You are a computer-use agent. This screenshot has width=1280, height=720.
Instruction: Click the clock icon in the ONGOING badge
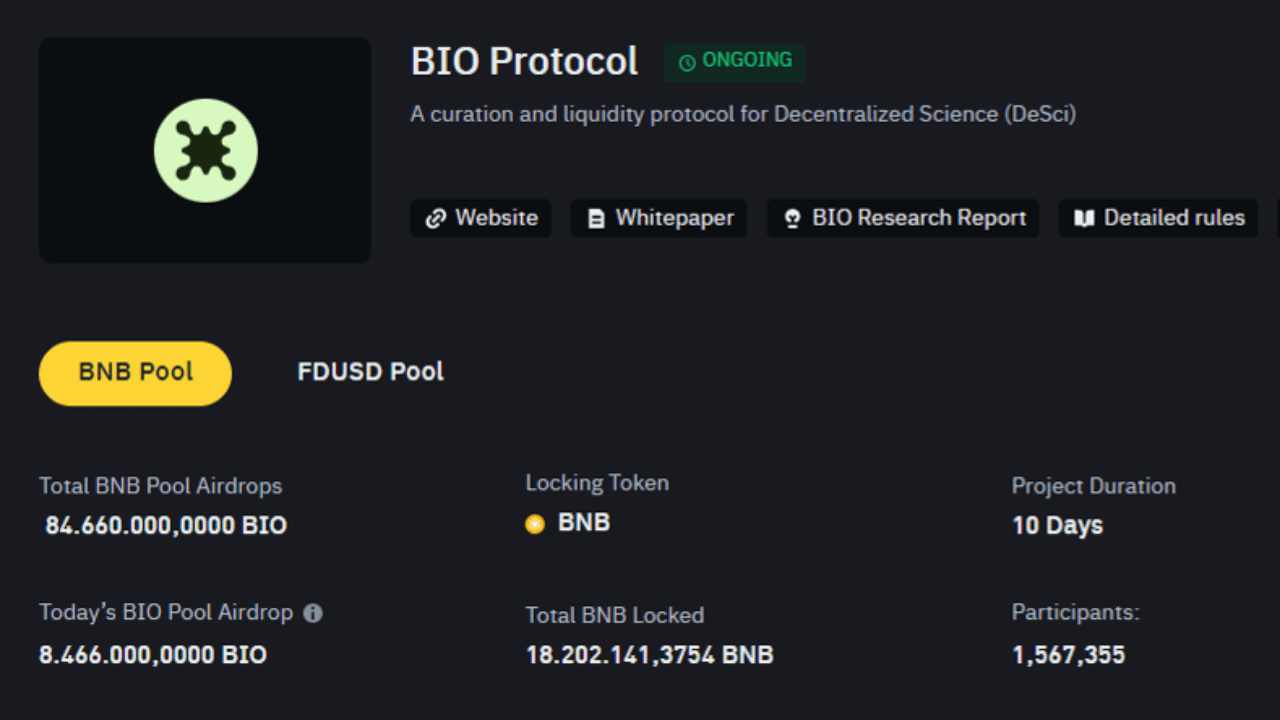point(685,61)
